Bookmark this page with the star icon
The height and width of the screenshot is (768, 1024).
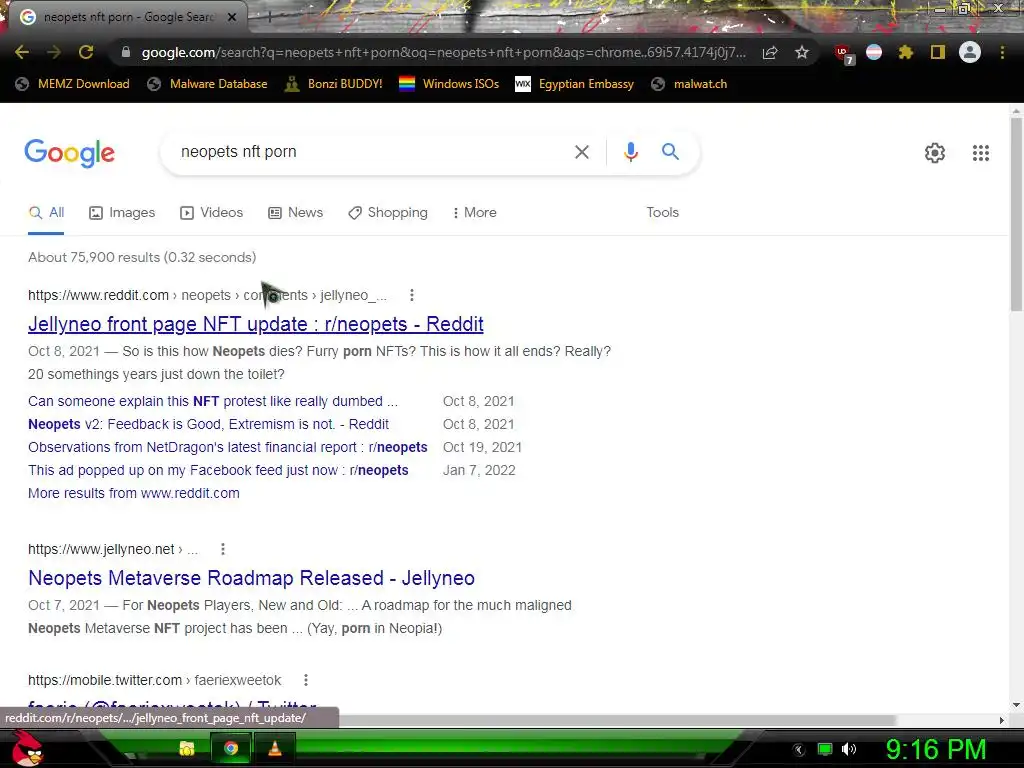point(802,52)
